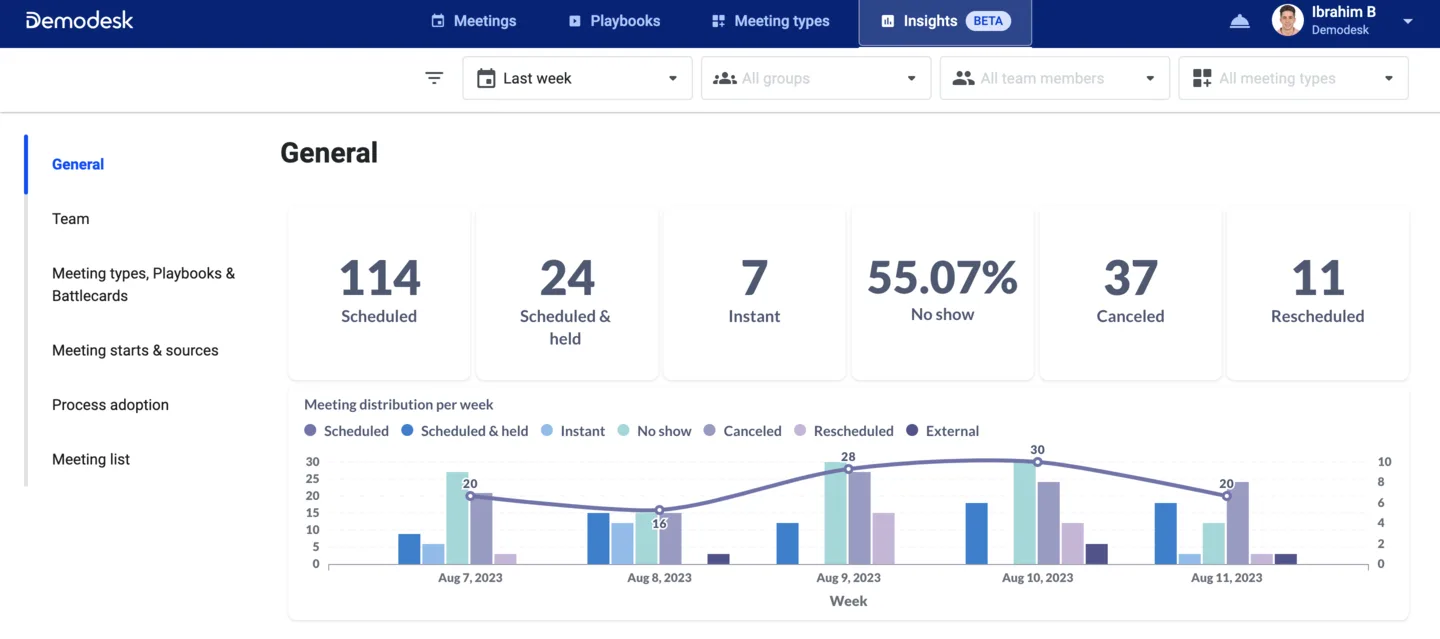Click the External bar on Aug 10
The width and height of the screenshot is (1440, 639).
tap(1096, 554)
